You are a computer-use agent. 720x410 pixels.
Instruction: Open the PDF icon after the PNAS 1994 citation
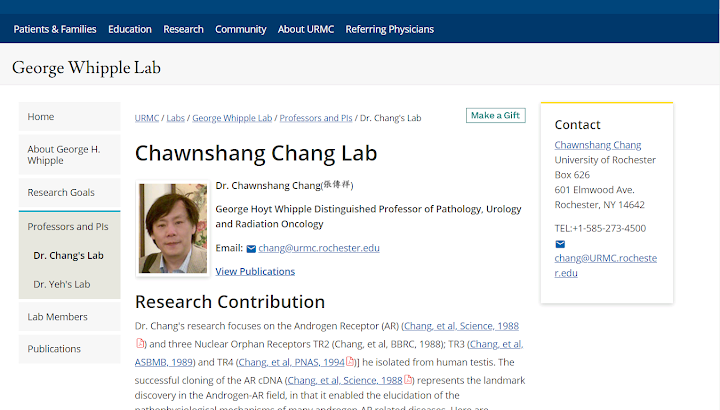(351, 362)
